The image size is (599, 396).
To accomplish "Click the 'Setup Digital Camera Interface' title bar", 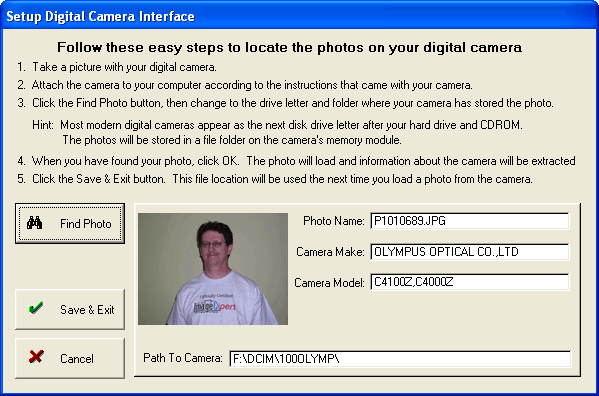I will point(300,16).
